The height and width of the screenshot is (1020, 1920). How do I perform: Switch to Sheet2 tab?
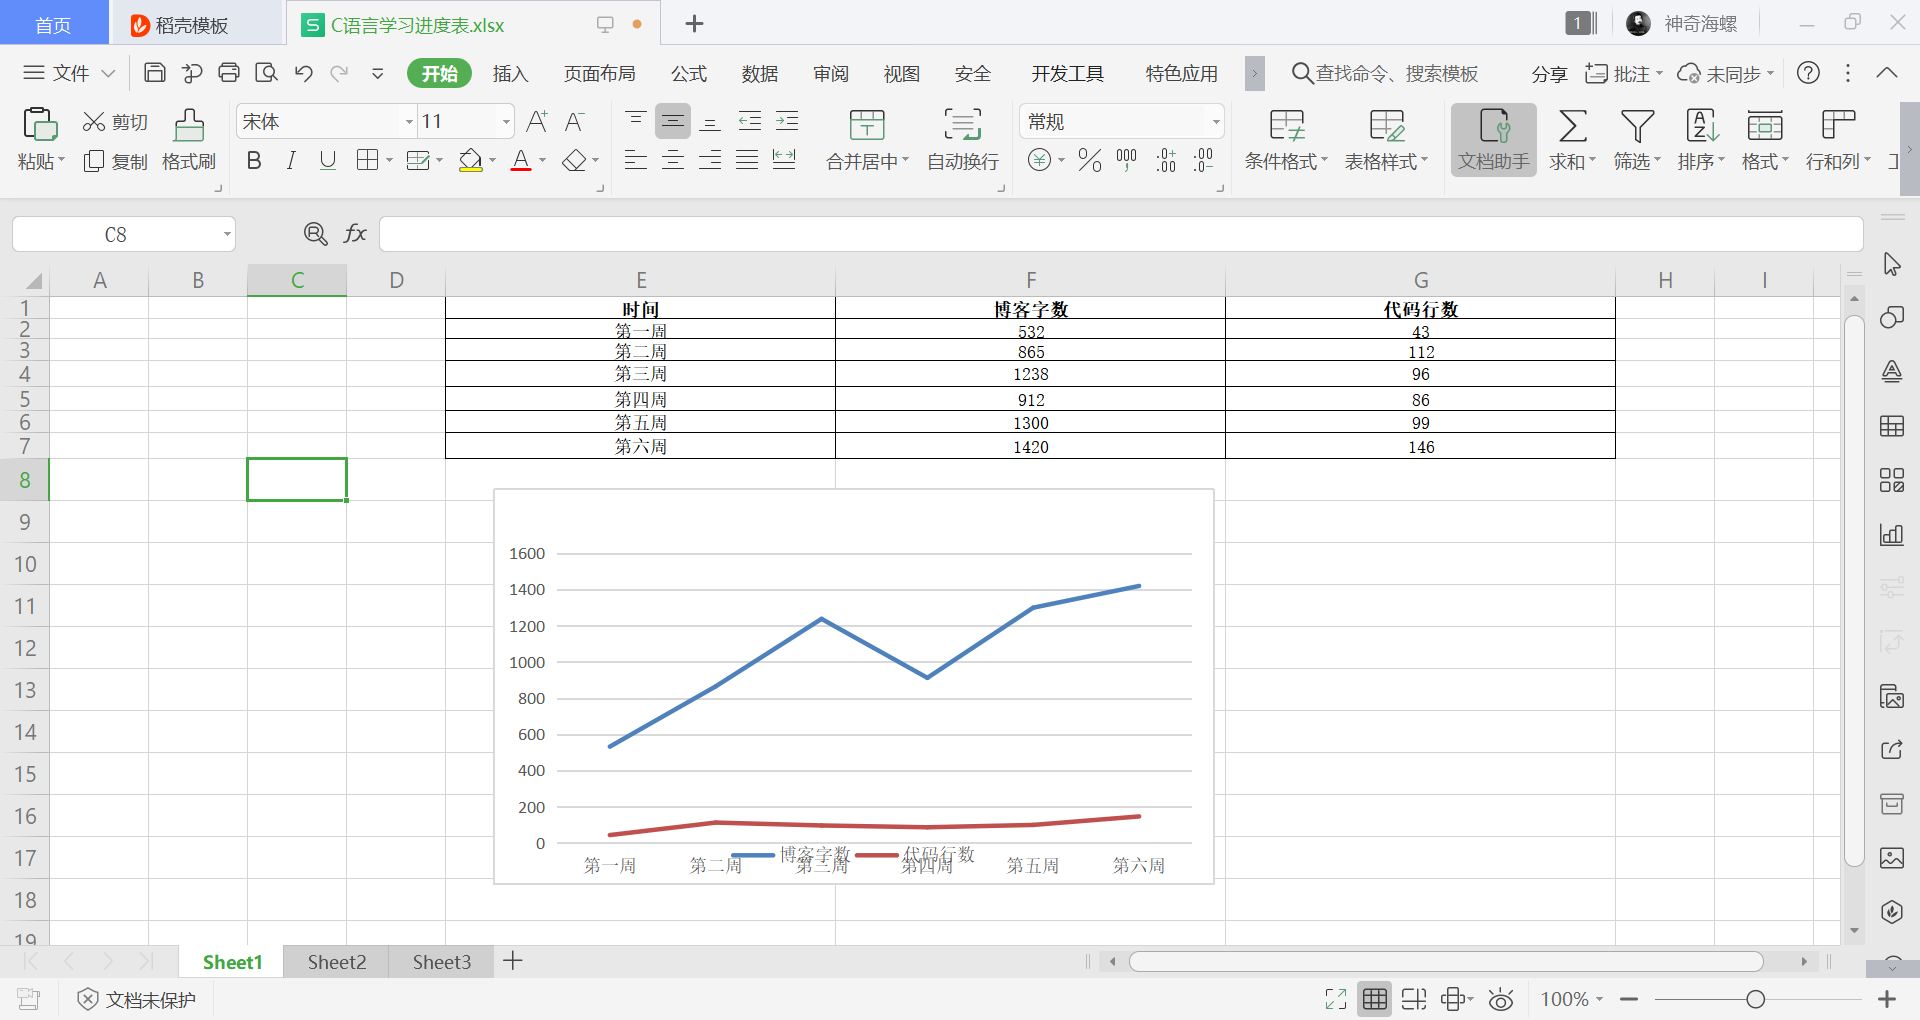coord(337,962)
